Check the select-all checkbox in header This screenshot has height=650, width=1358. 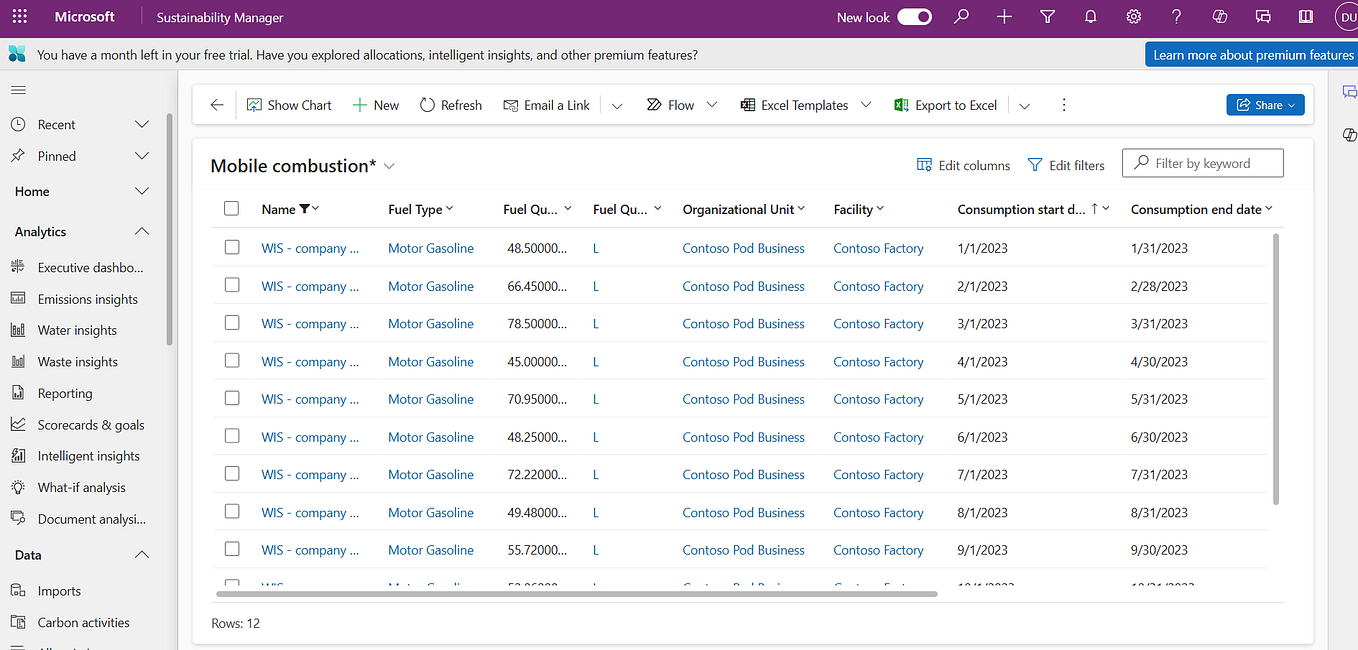(x=232, y=208)
